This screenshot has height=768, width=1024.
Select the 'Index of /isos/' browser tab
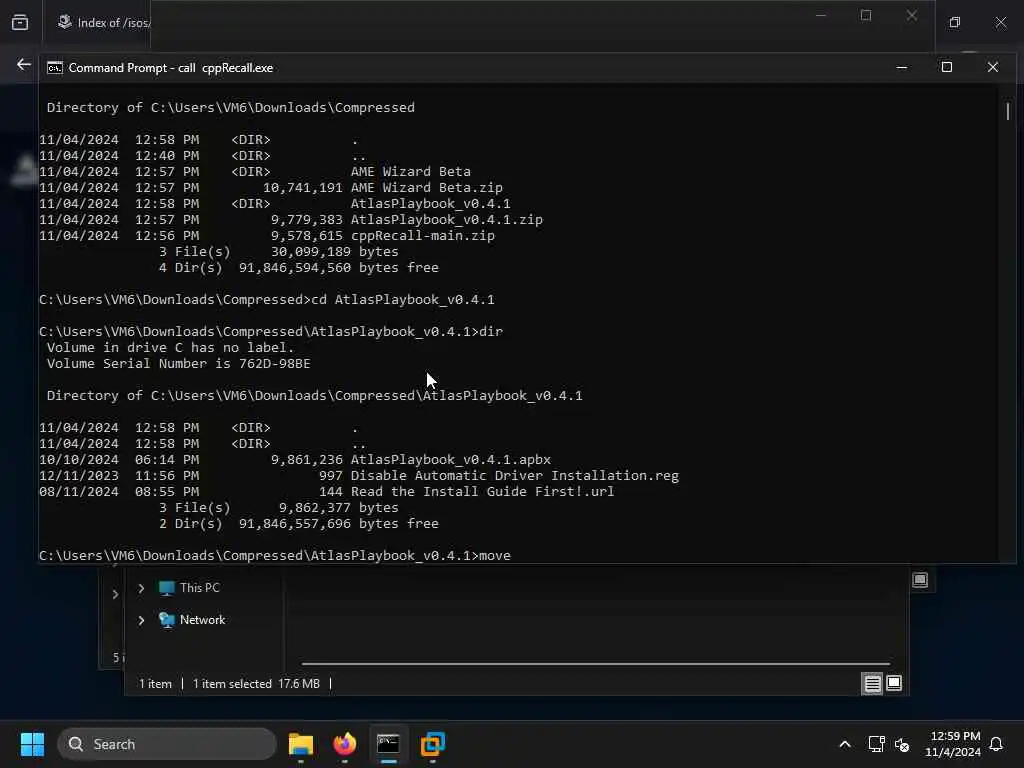(104, 22)
